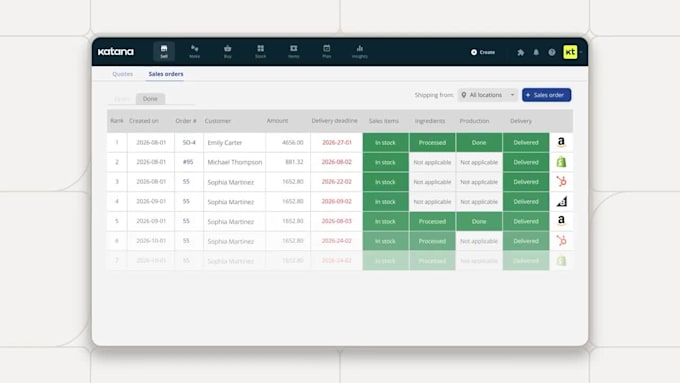
Task: Expand the account menu arrow beside kt avatar
Action: click(581, 52)
